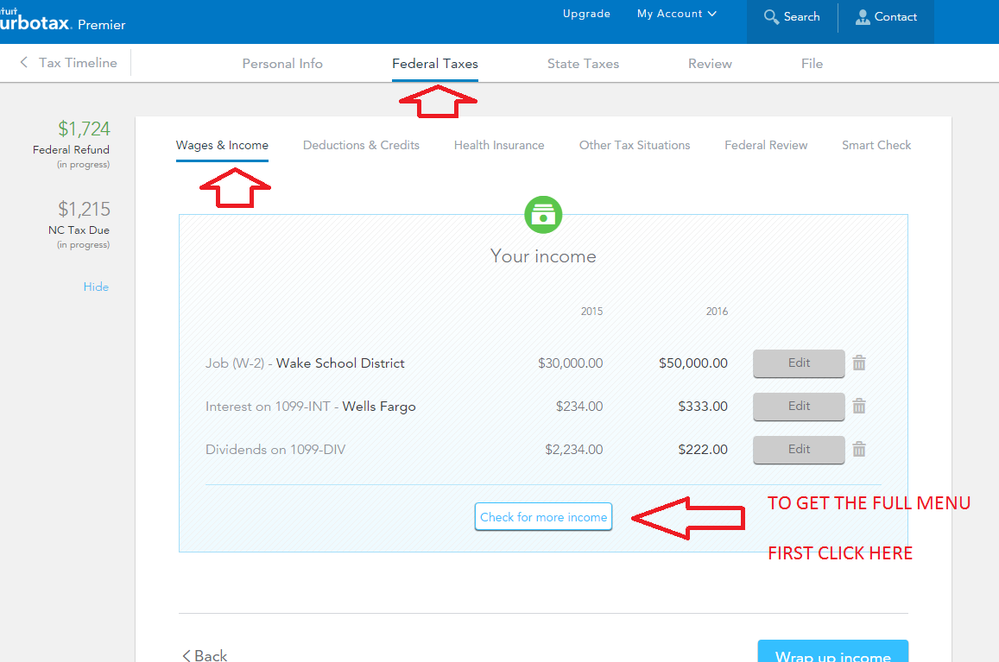Click trash icon for Wells Fargo interest
Image resolution: width=999 pixels, height=662 pixels.
pyautogui.click(x=859, y=406)
